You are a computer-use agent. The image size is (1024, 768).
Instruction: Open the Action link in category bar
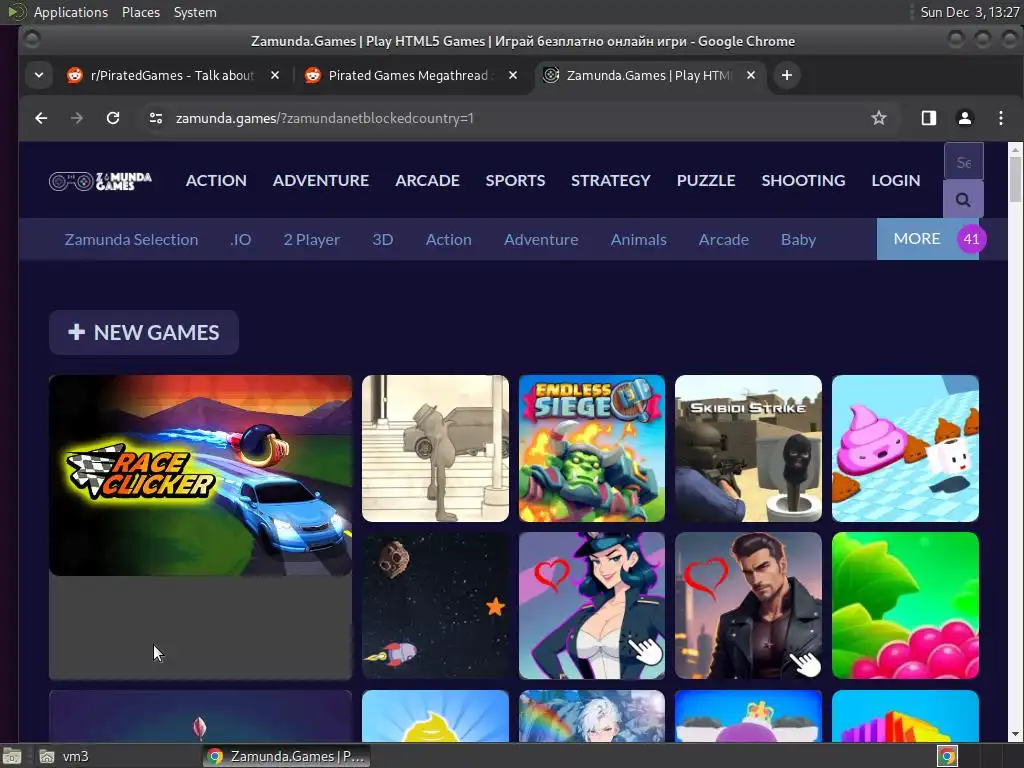449,240
